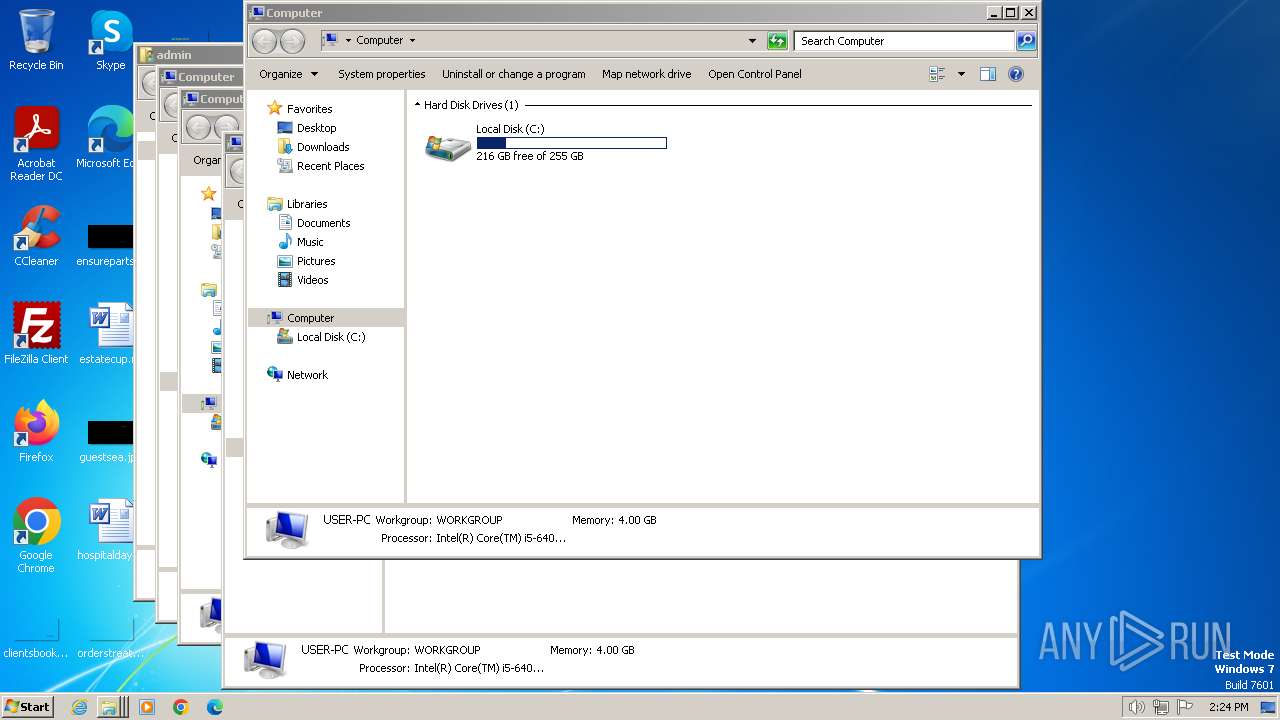This screenshot has height=720, width=1280.
Task: Open the hospitalday document icon
Action: coord(108,529)
